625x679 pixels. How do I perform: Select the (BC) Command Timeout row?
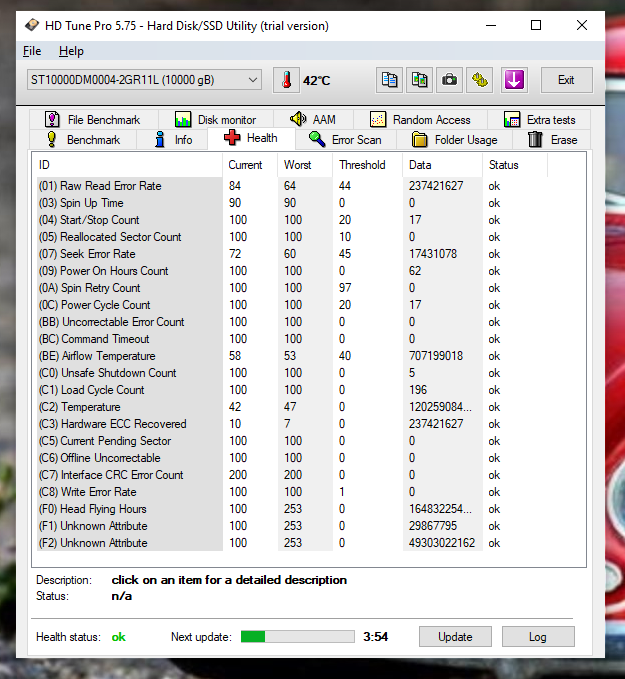click(x=291, y=339)
